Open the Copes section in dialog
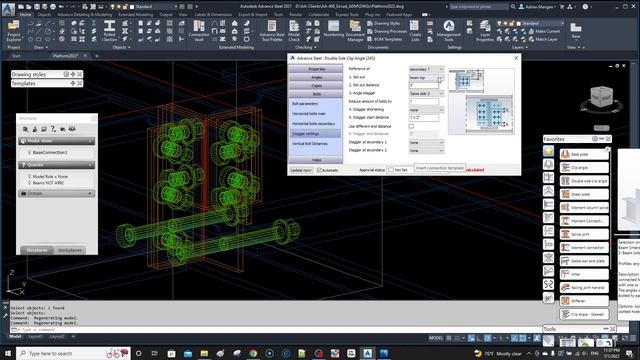640x360 pixels. (316, 86)
